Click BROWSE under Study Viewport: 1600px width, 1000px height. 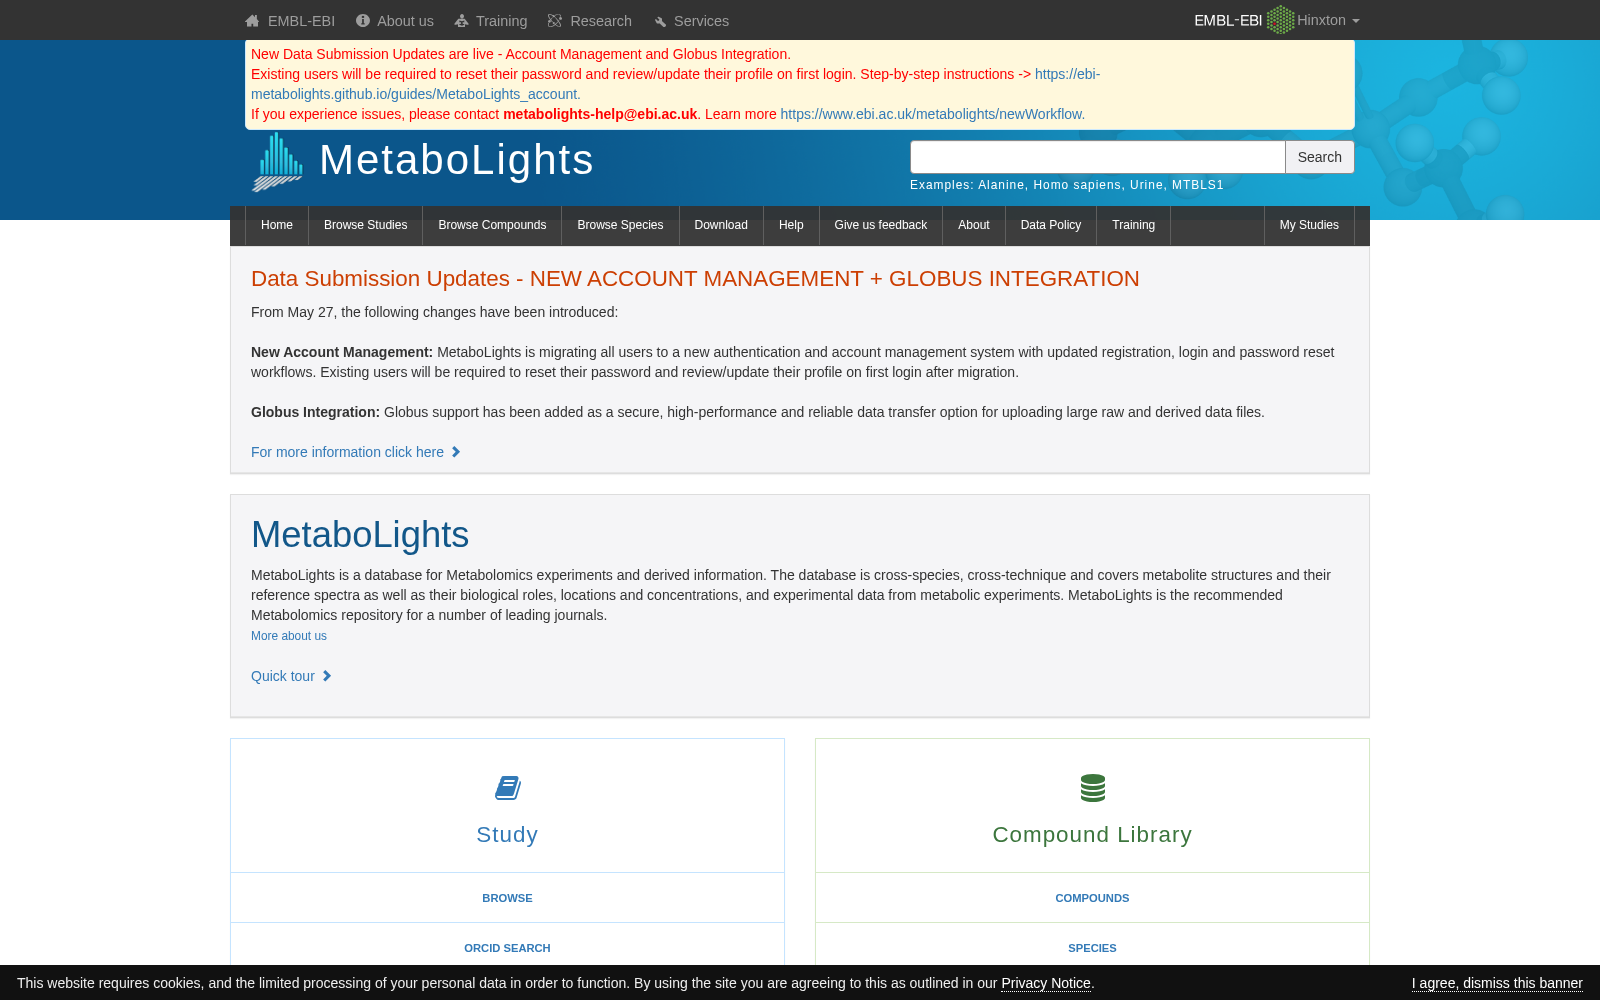(507, 898)
